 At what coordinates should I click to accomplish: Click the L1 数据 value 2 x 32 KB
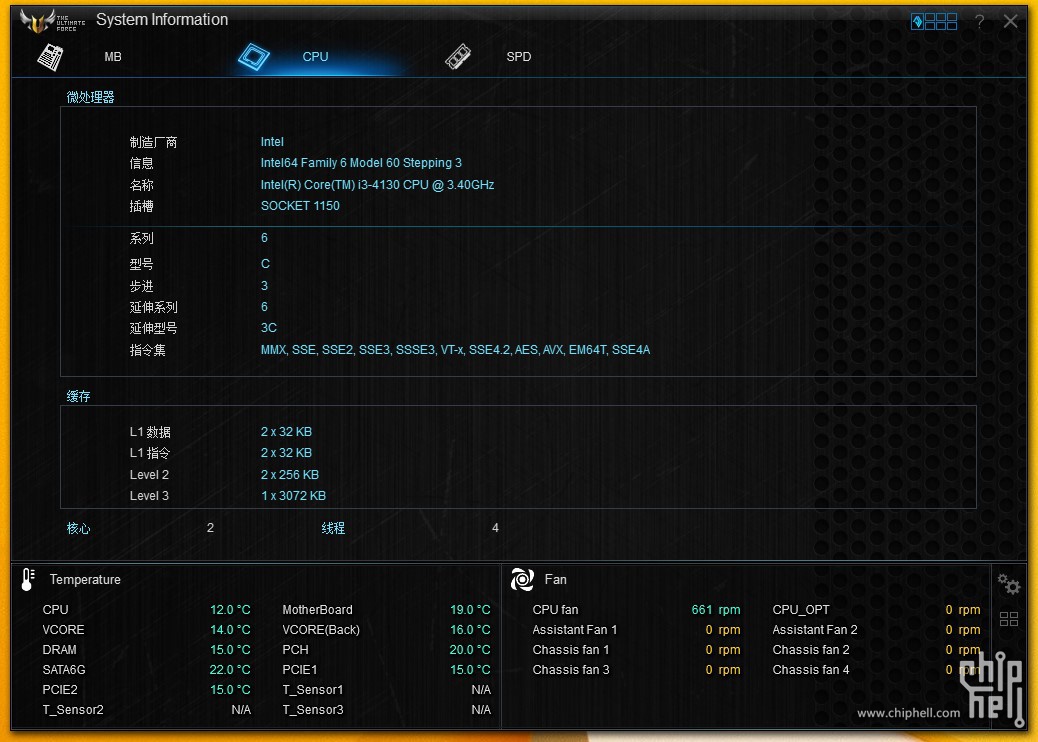286,432
